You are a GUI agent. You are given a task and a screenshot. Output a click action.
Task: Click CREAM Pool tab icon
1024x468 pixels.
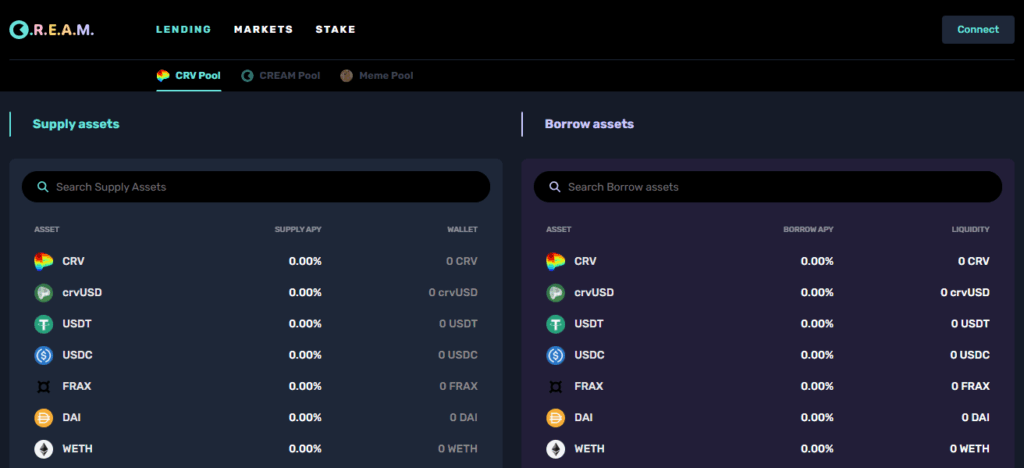[x=247, y=76]
